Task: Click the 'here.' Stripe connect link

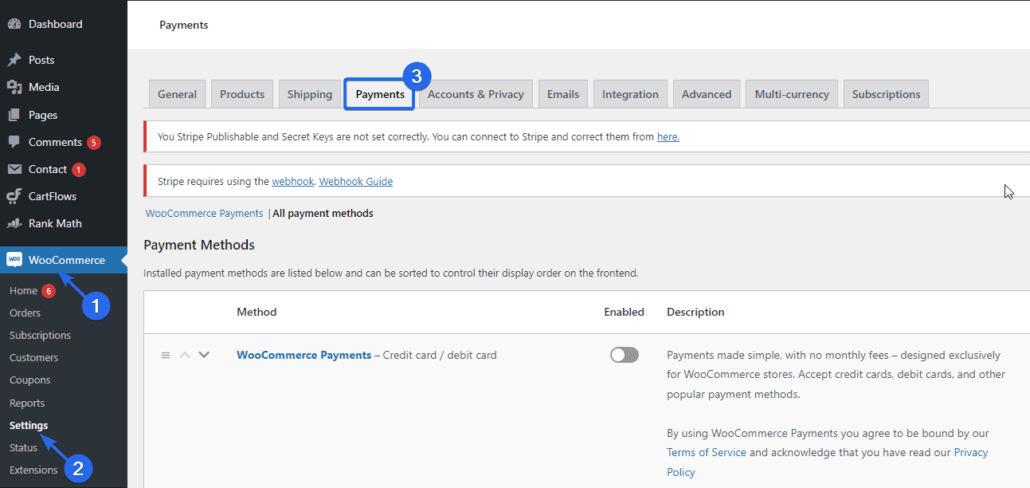Action: (668, 137)
